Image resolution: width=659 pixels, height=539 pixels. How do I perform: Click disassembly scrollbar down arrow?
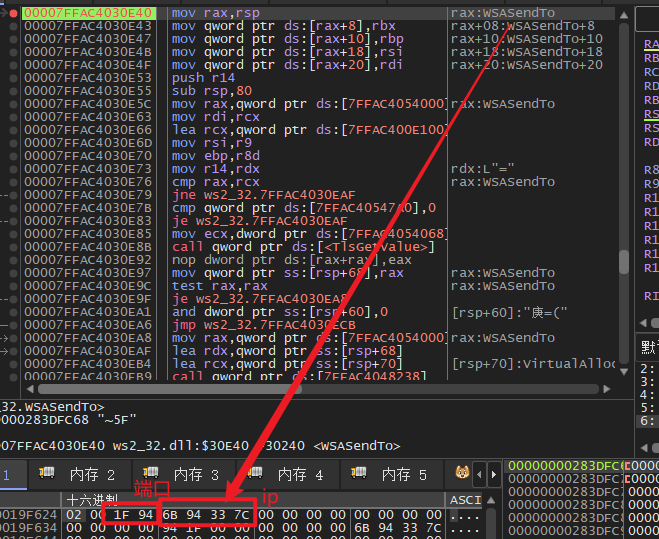click(624, 372)
